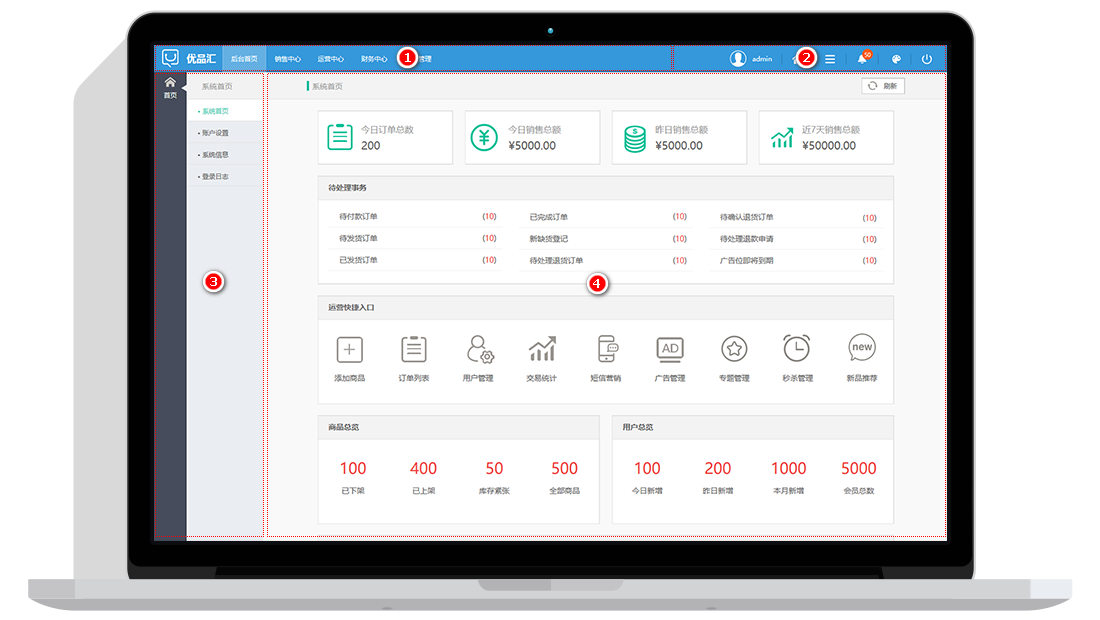The width and height of the screenshot is (1100, 620).
Task: Open 系统信息 in the sidebar
Action: 225,154
